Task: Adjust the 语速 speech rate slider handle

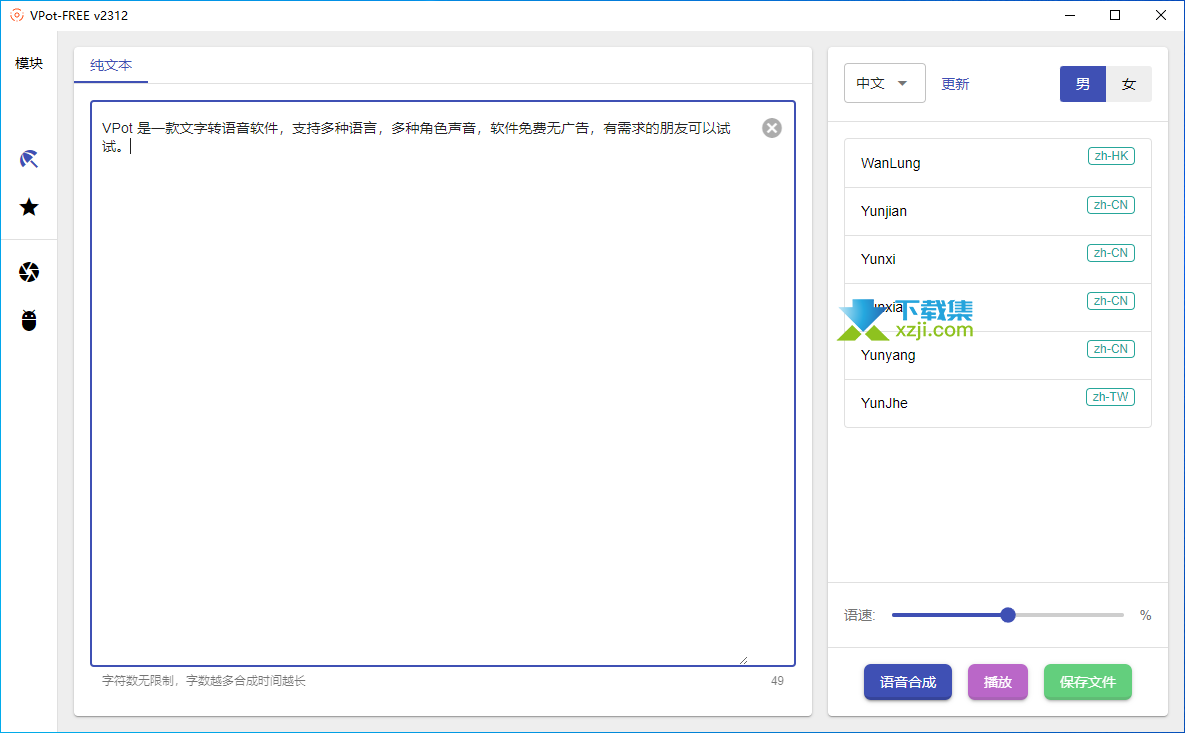Action: [1007, 615]
